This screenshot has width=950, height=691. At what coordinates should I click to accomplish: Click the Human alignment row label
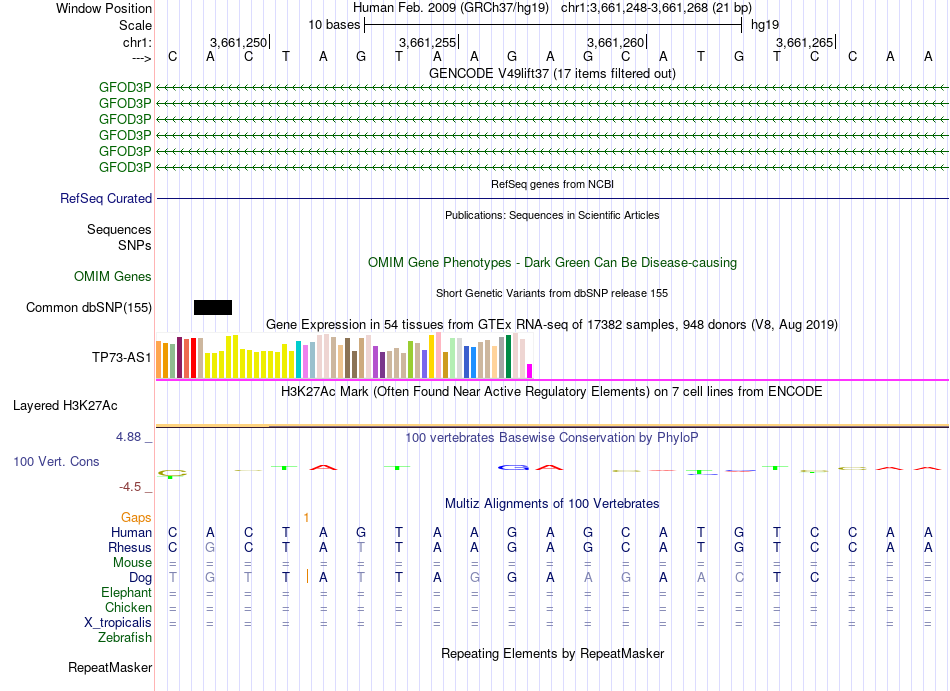131,532
